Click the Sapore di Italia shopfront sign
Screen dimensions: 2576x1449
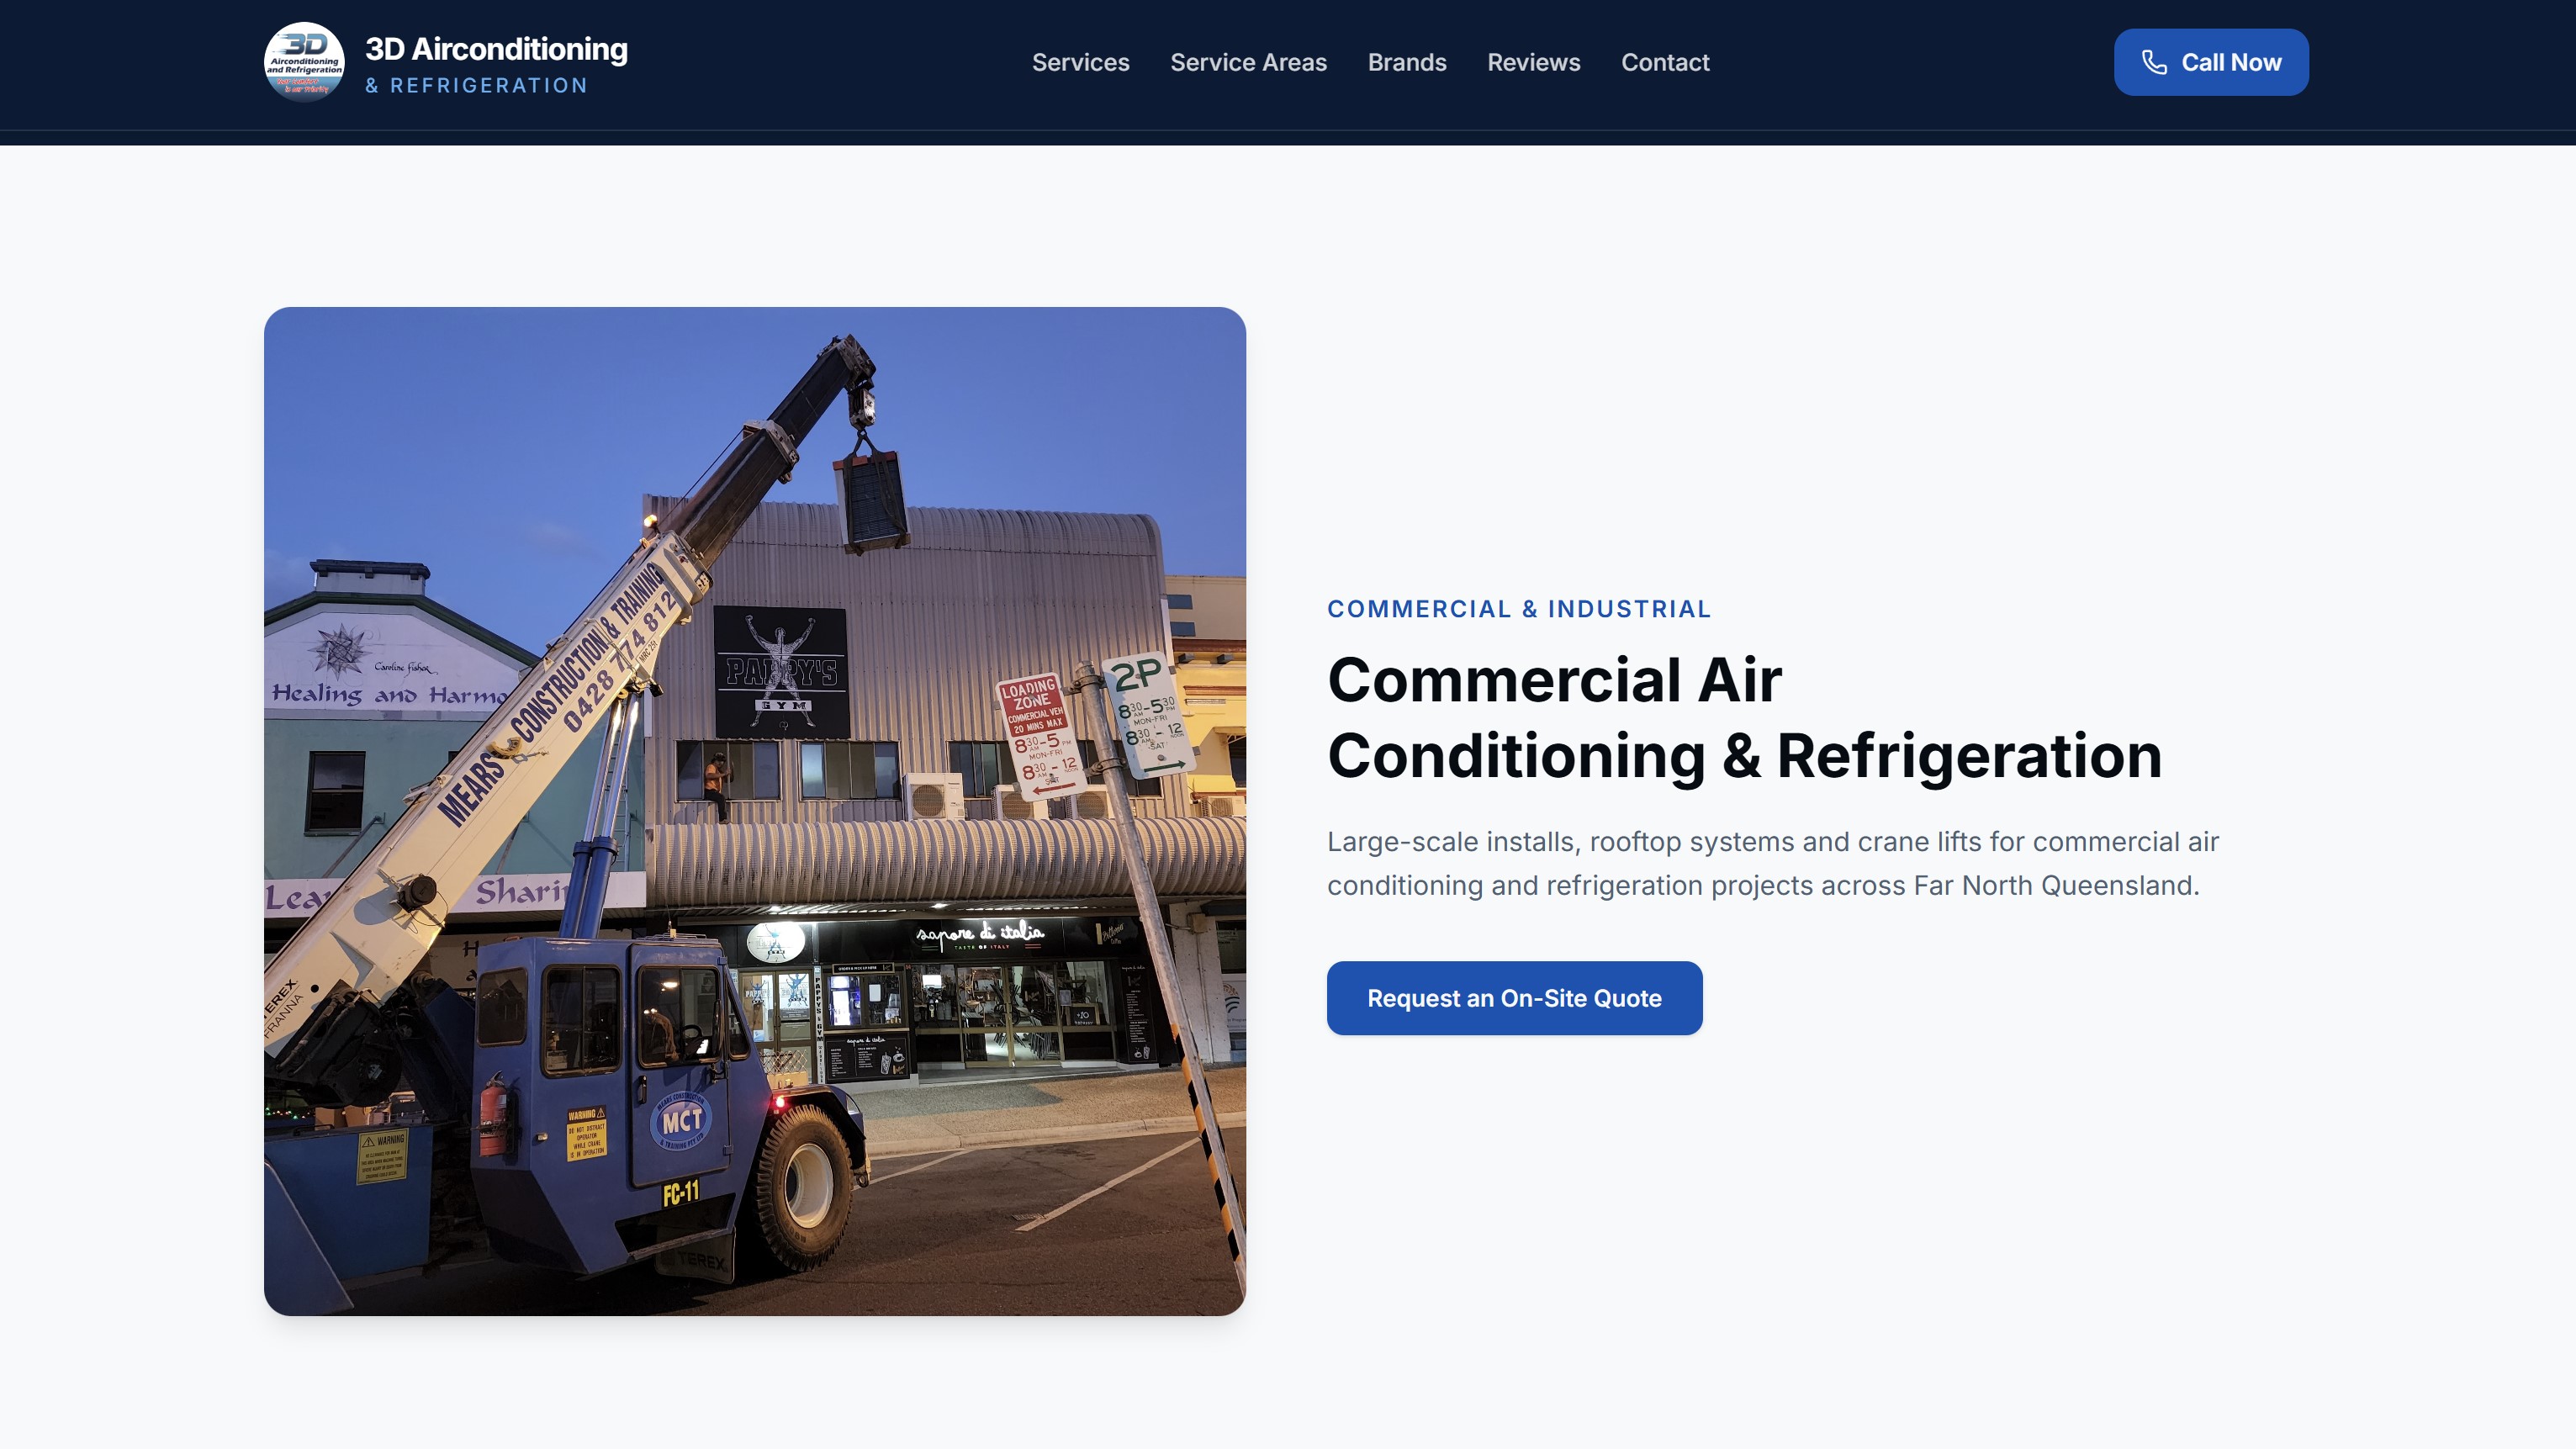pyautogui.click(x=979, y=935)
